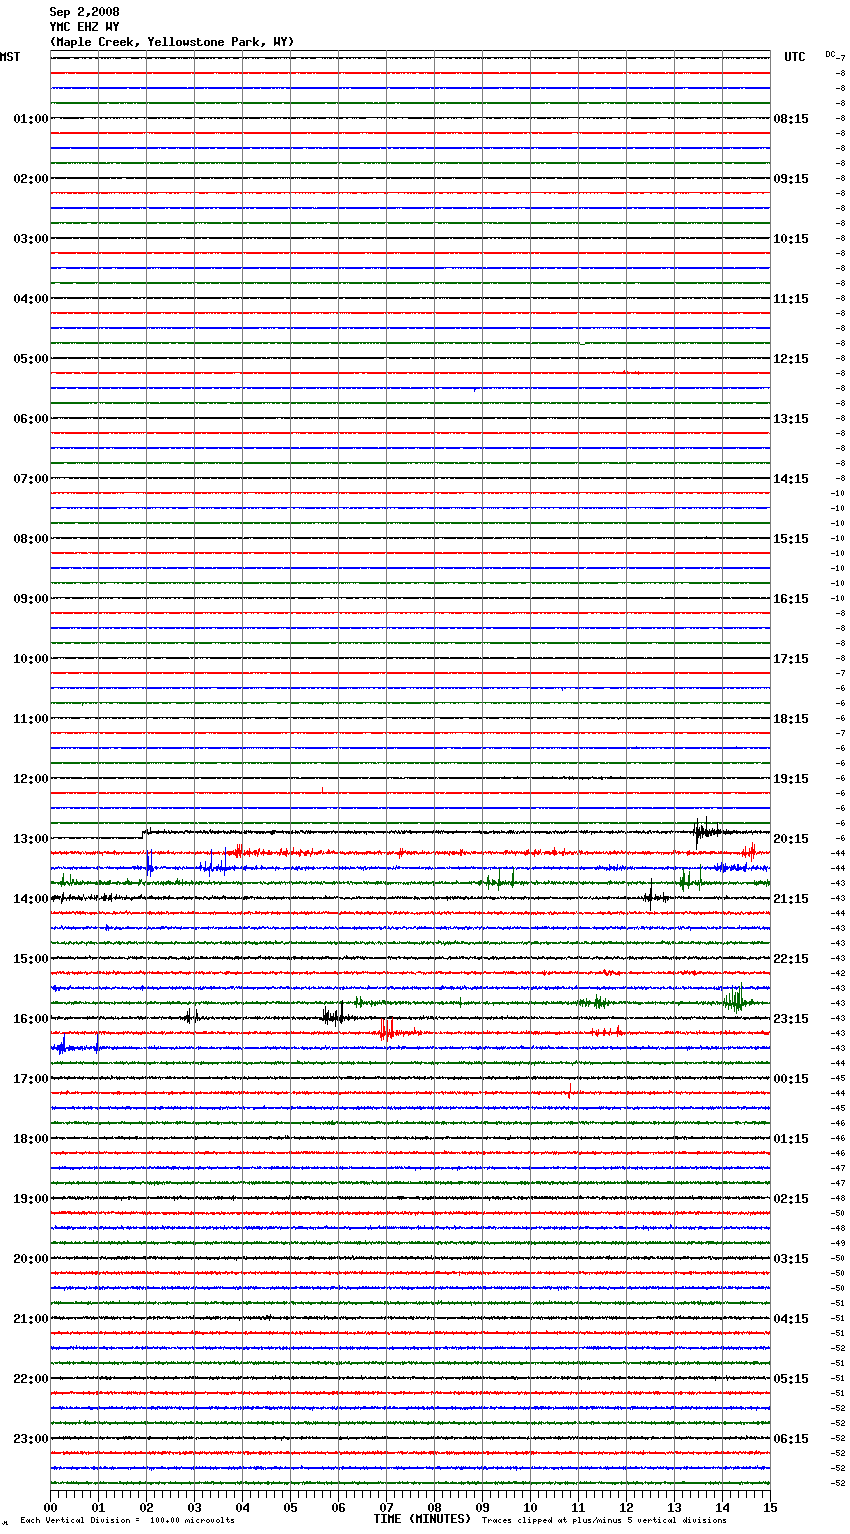
Task: Select the 05:00 MST row label
Action: [x=31, y=359]
